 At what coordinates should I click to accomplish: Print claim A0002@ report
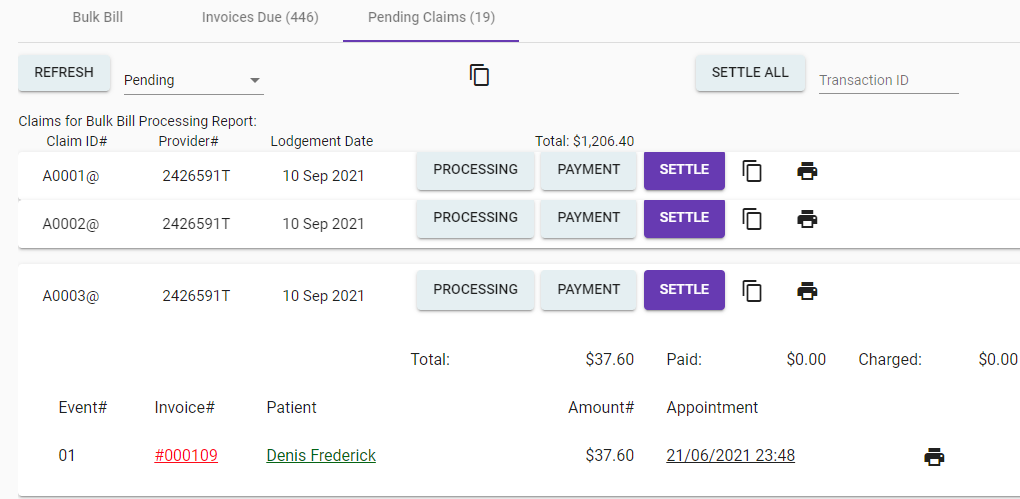pos(807,219)
